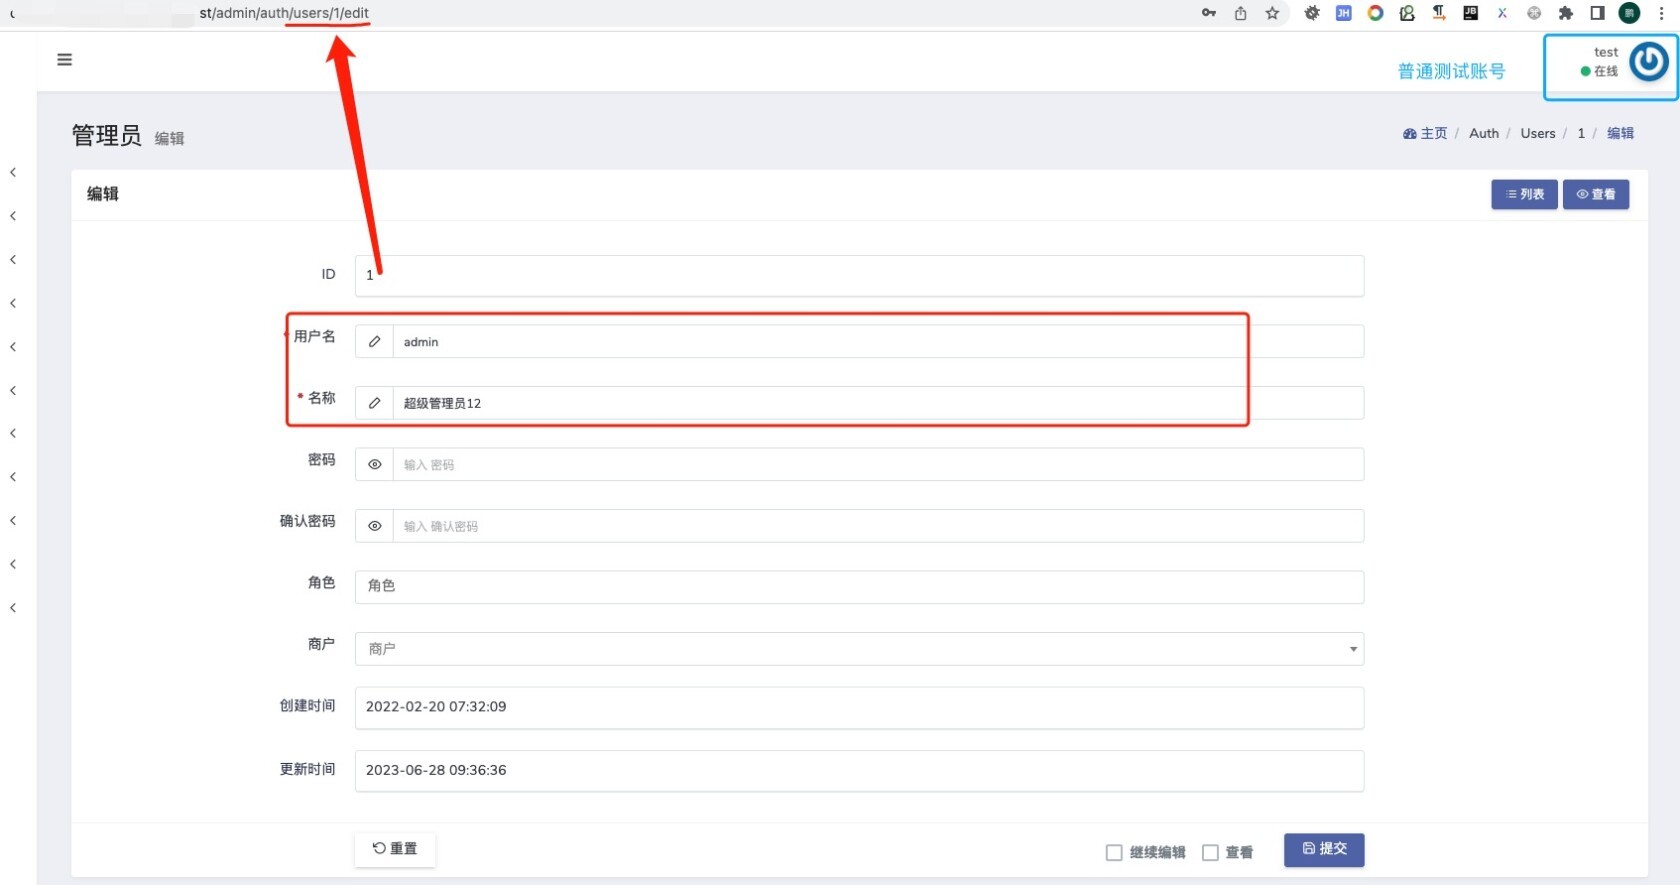This screenshot has height=885, width=1680.
Task: Open the paragraph-mark browser extension
Action: (1439, 13)
